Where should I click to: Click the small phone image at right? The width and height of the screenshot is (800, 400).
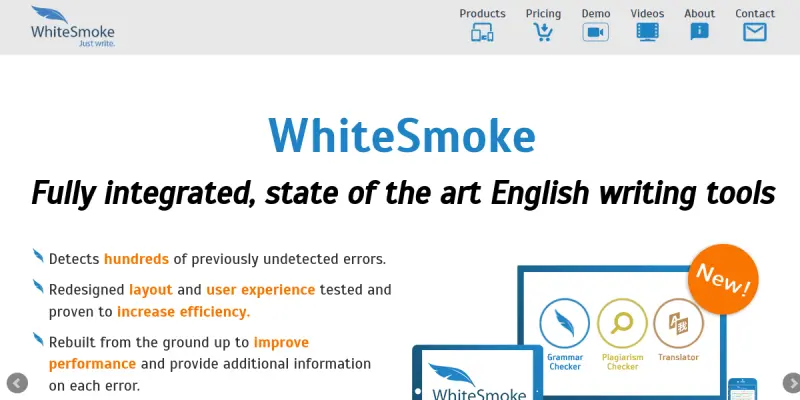[x=742, y=389]
